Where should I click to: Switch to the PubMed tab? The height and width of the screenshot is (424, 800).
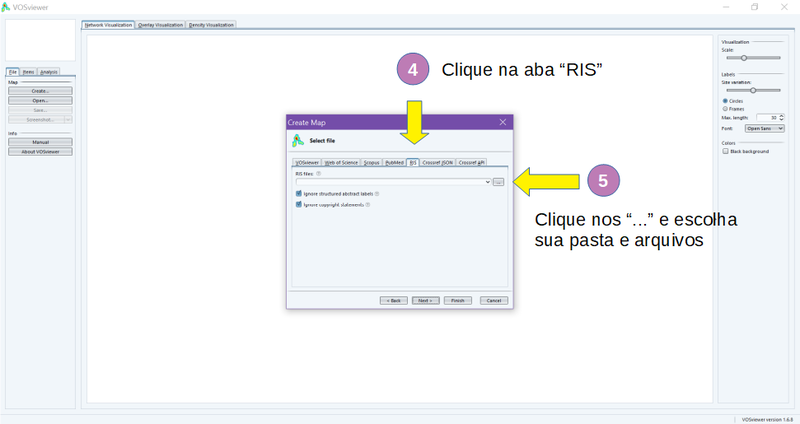point(394,162)
